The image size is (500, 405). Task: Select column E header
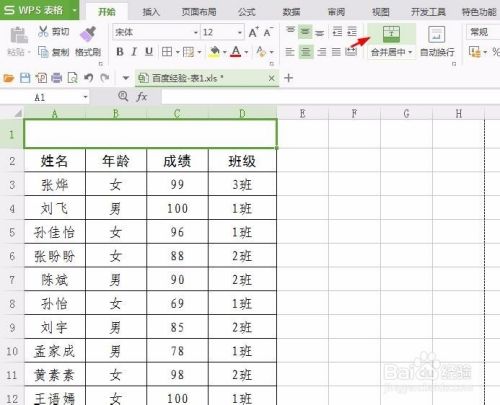click(x=302, y=114)
